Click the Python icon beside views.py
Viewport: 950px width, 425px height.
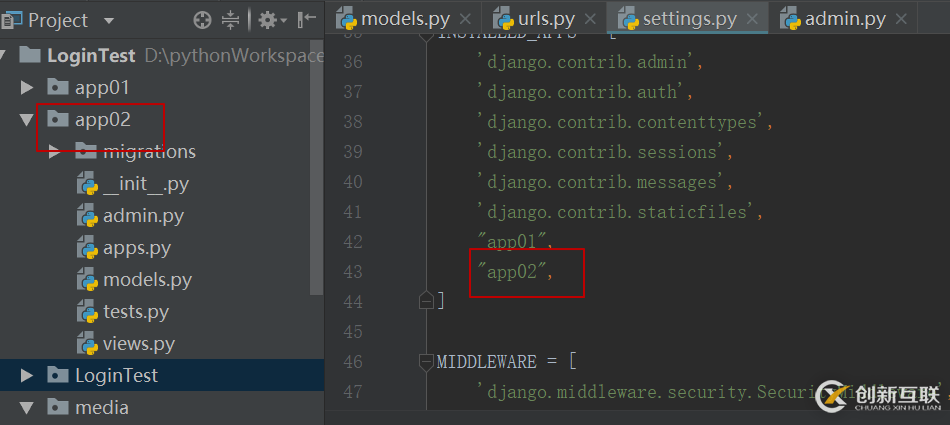coord(86,344)
